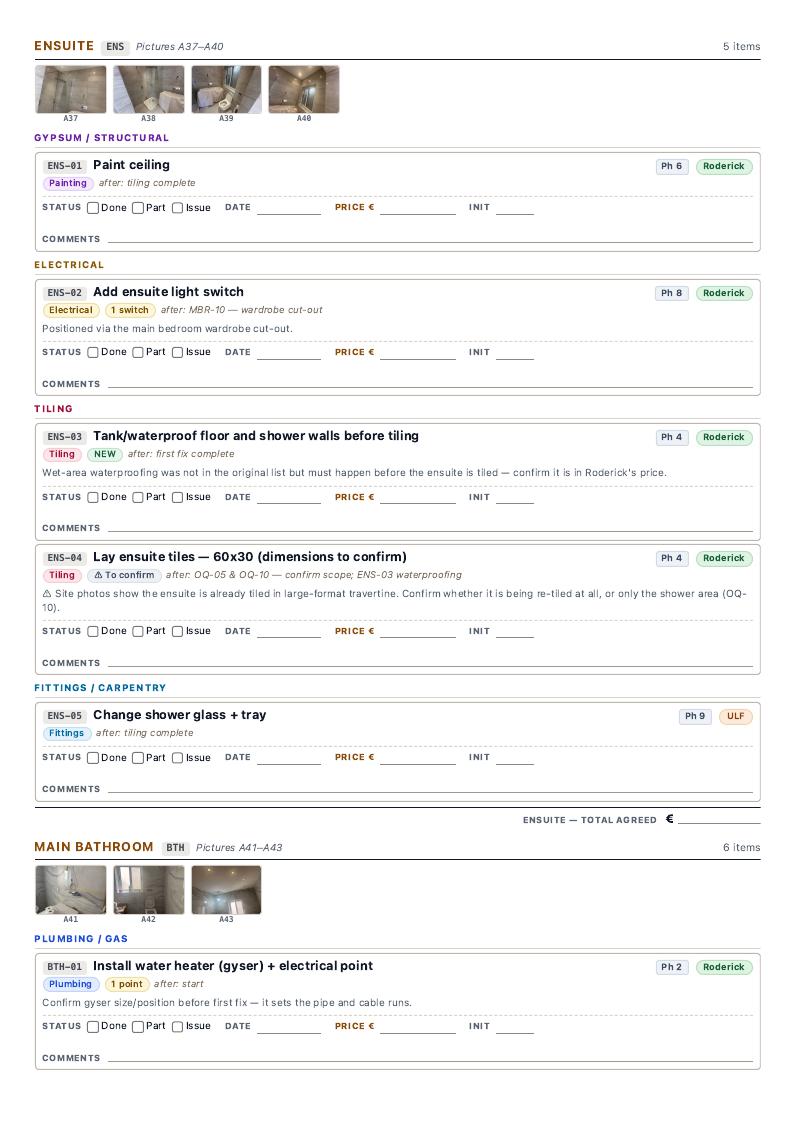Open ensuite photo thumbnail A37
The image size is (795, 1124).
click(x=70, y=90)
